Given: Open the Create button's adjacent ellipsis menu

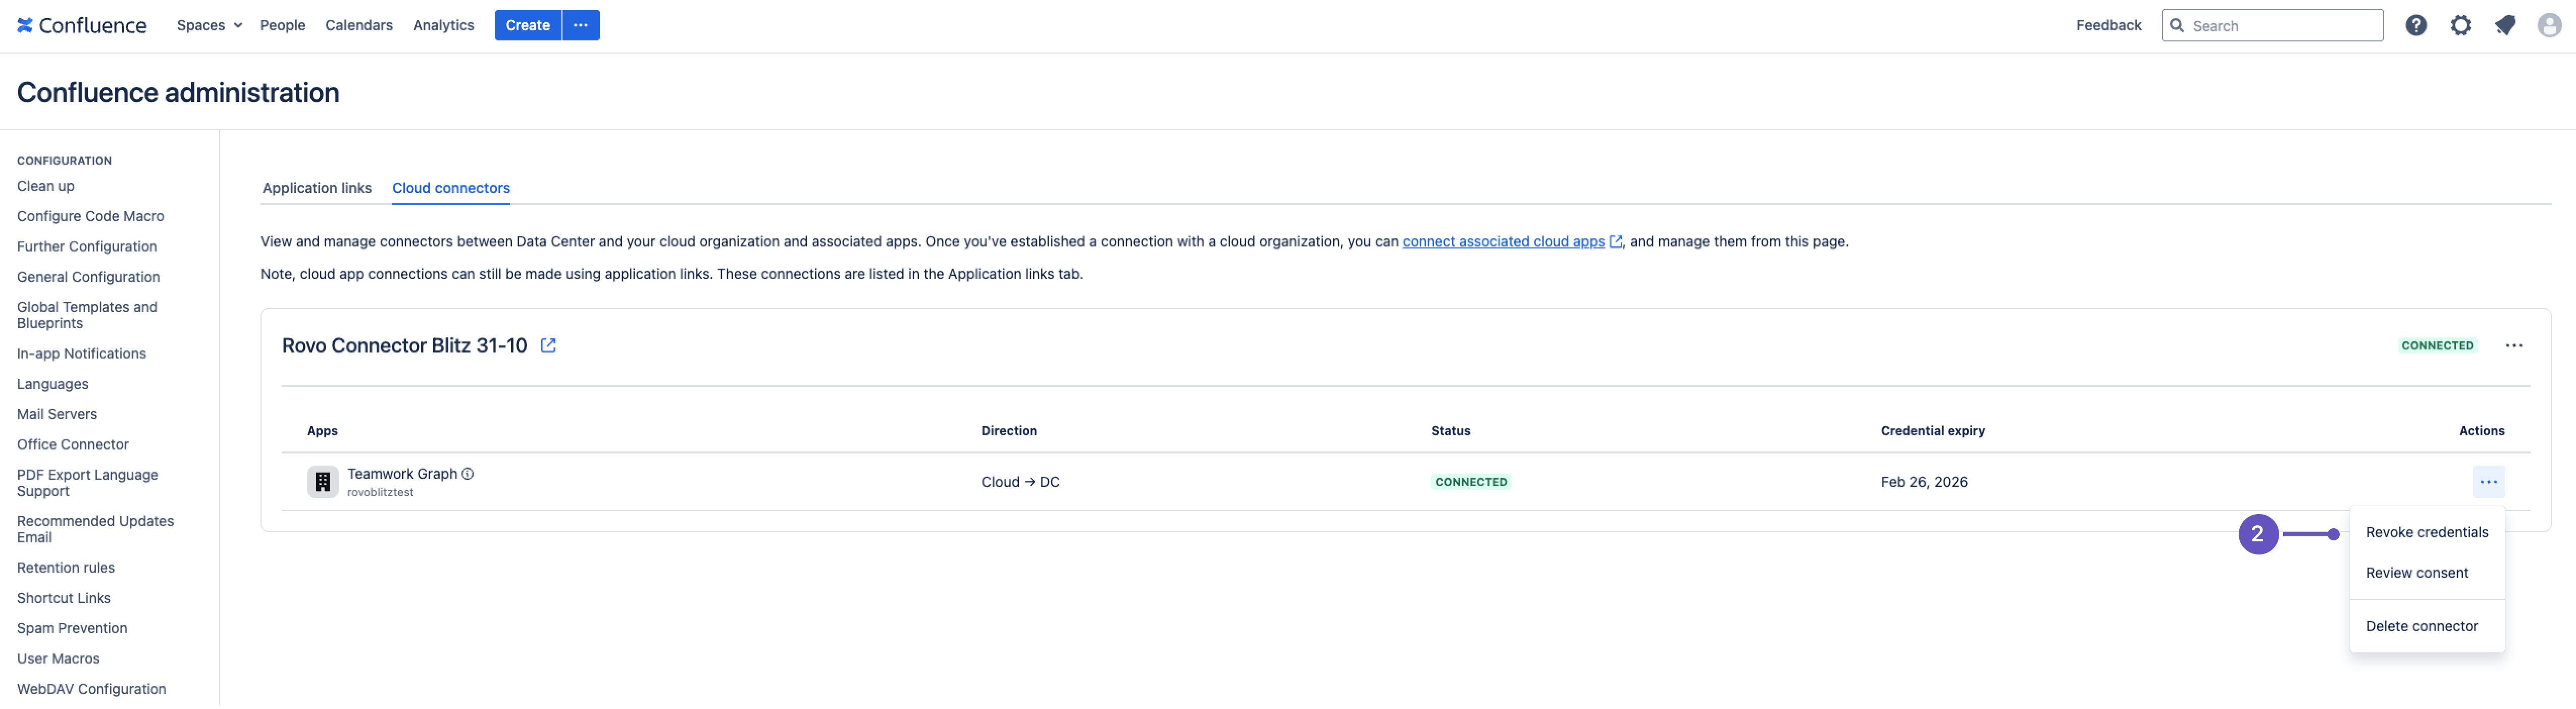Looking at the screenshot, I should coord(581,25).
